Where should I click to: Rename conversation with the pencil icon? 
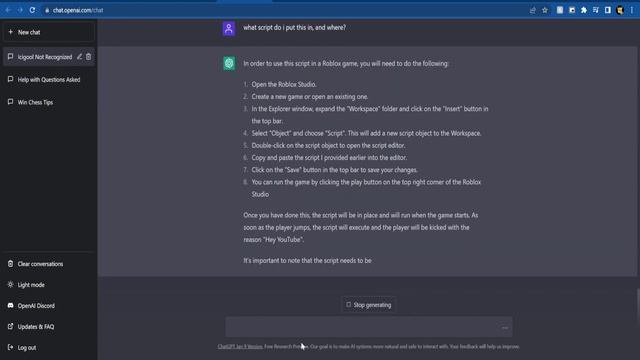pyautogui.click(x=80, y=57)
